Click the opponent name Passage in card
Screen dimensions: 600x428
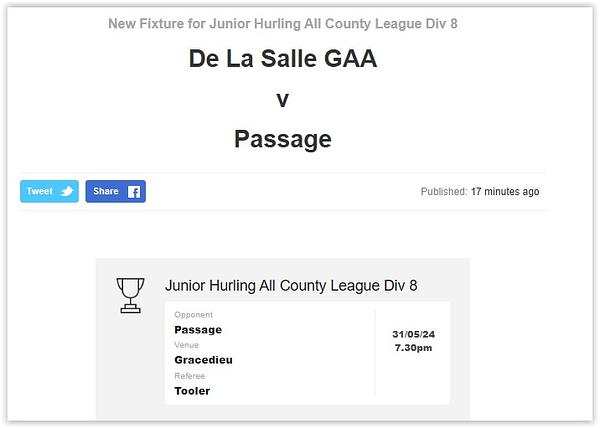pyautogui.click(x=198, y=330)
